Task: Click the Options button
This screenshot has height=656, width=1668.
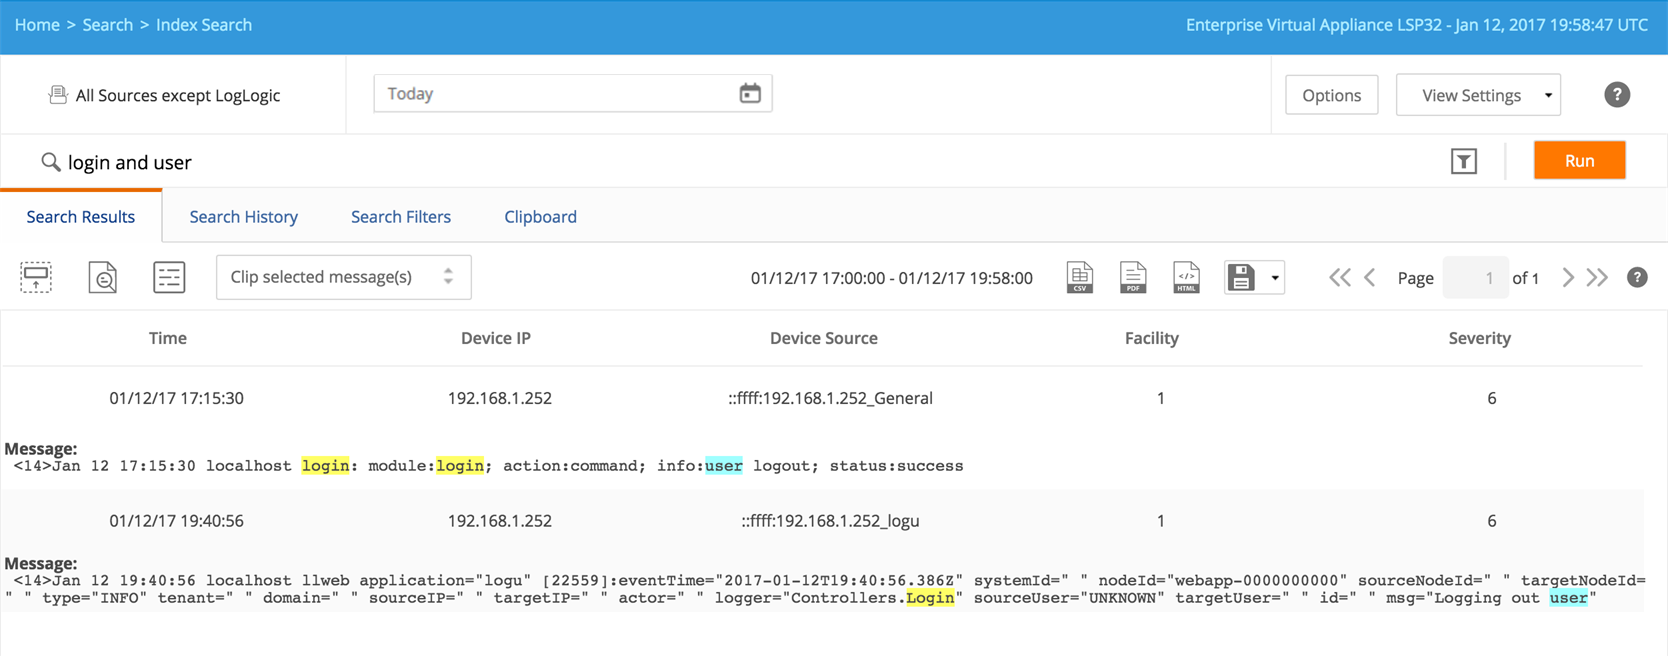Action: (x=1331, y=95)
